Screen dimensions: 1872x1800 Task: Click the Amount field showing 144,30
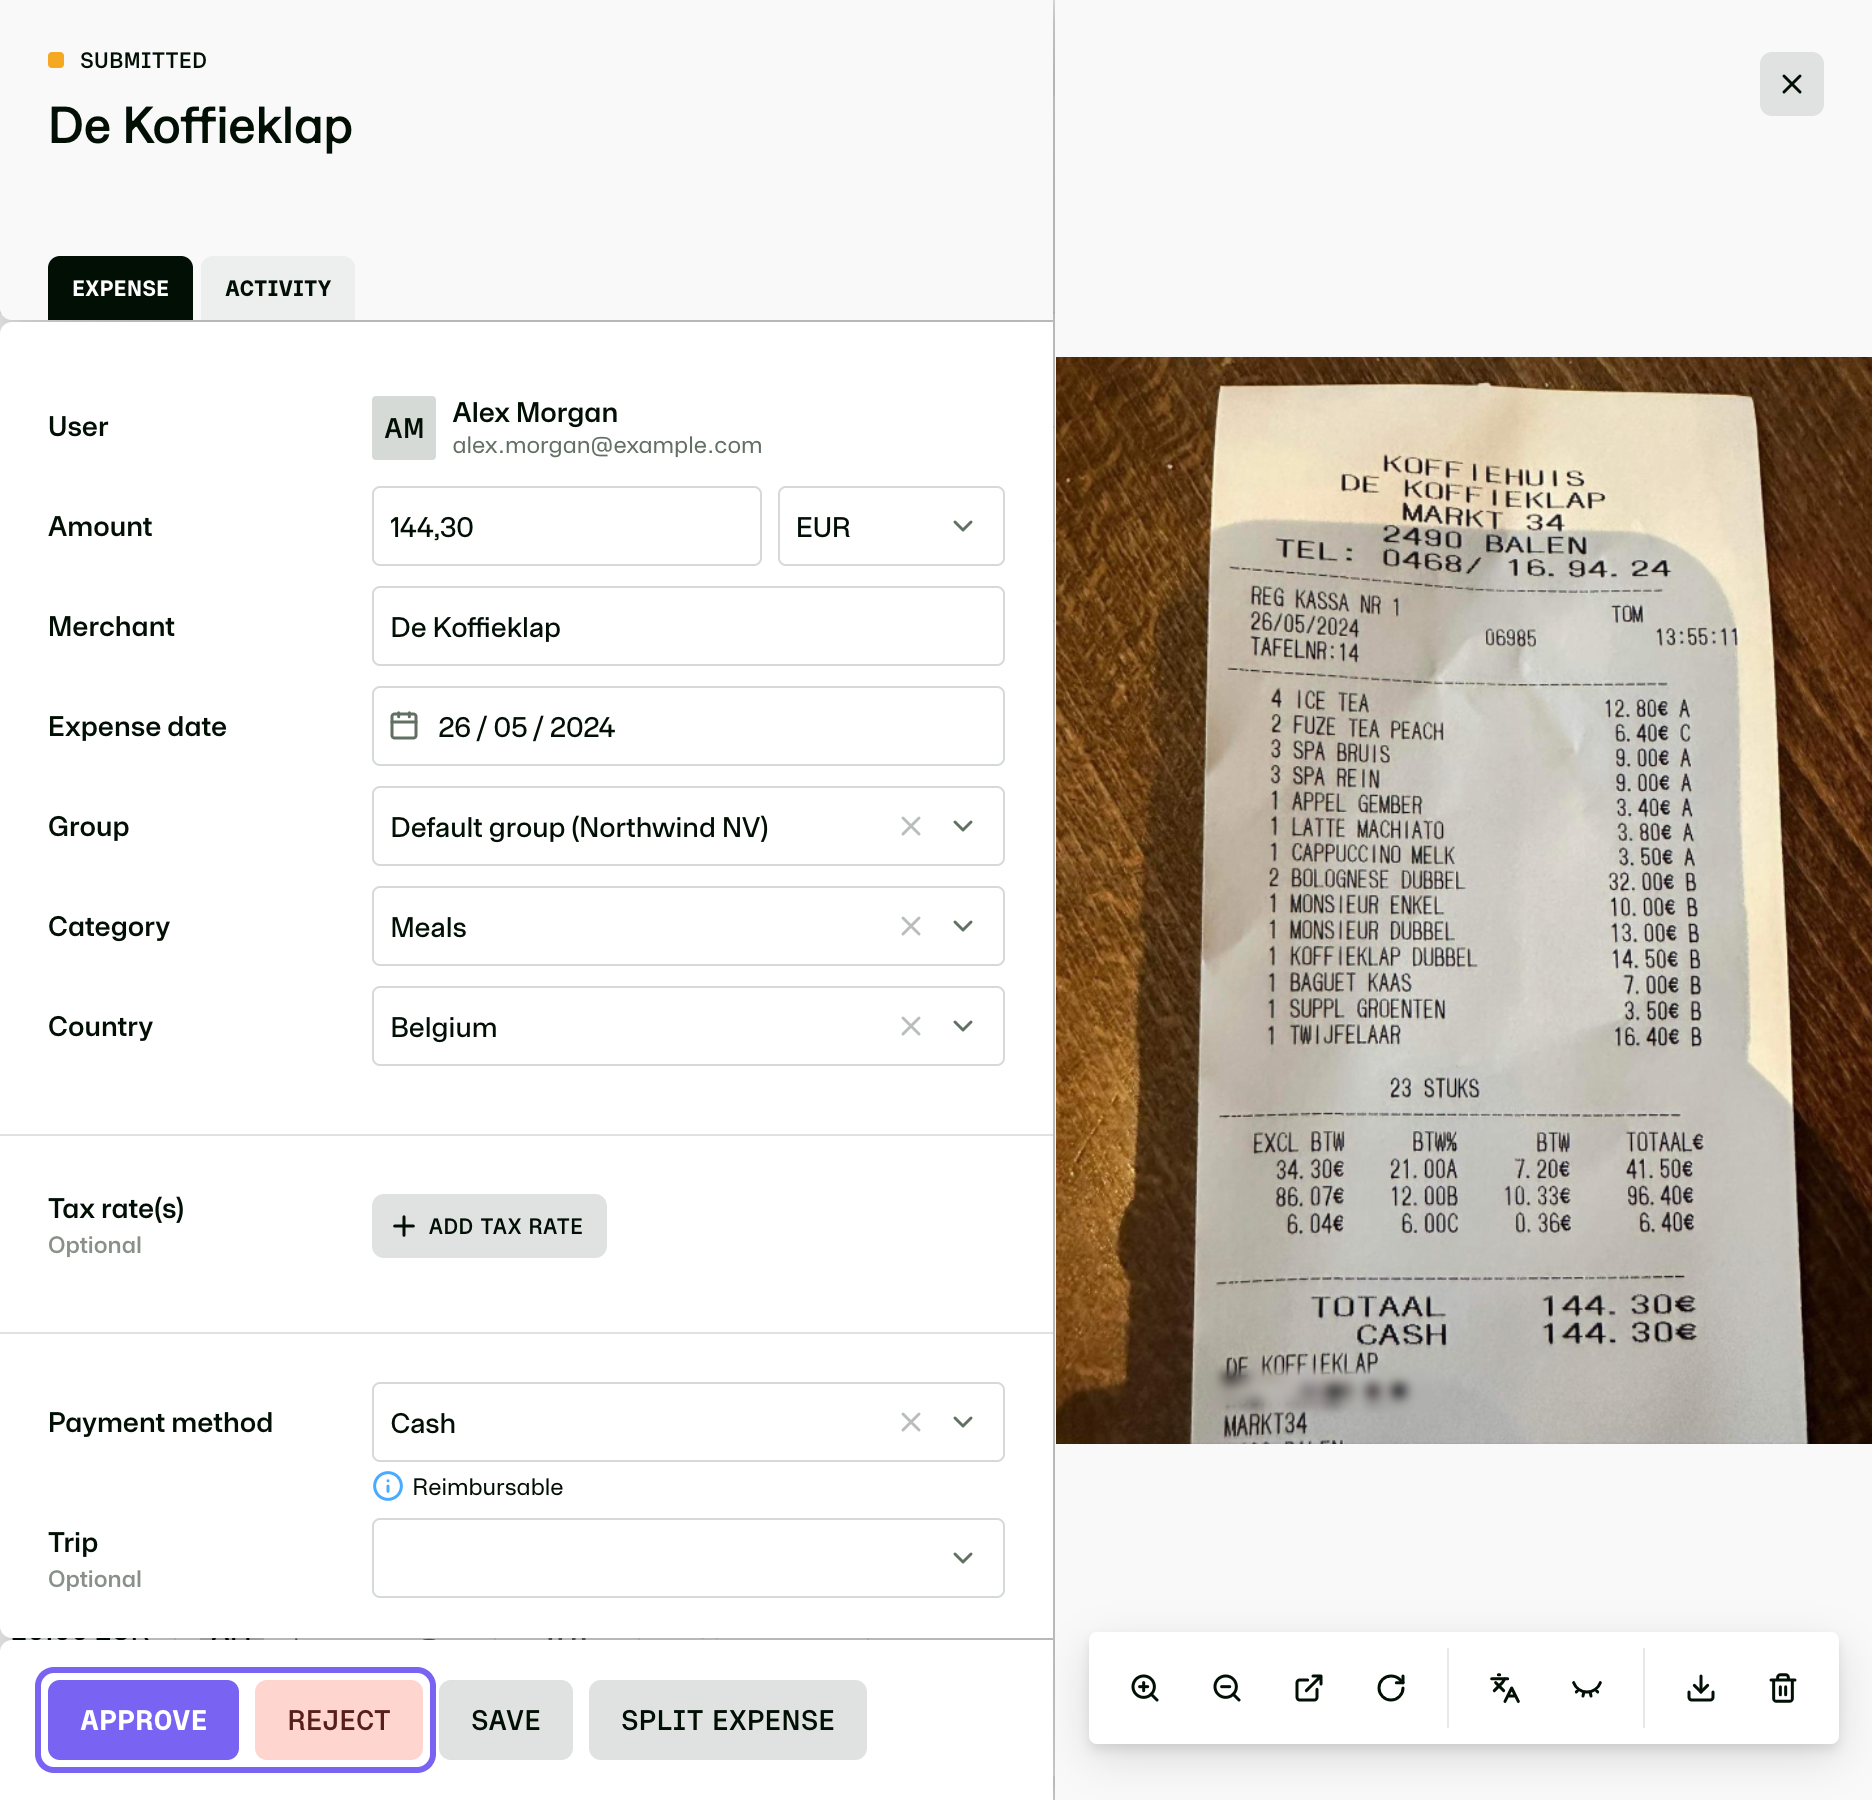click(567, 526)
